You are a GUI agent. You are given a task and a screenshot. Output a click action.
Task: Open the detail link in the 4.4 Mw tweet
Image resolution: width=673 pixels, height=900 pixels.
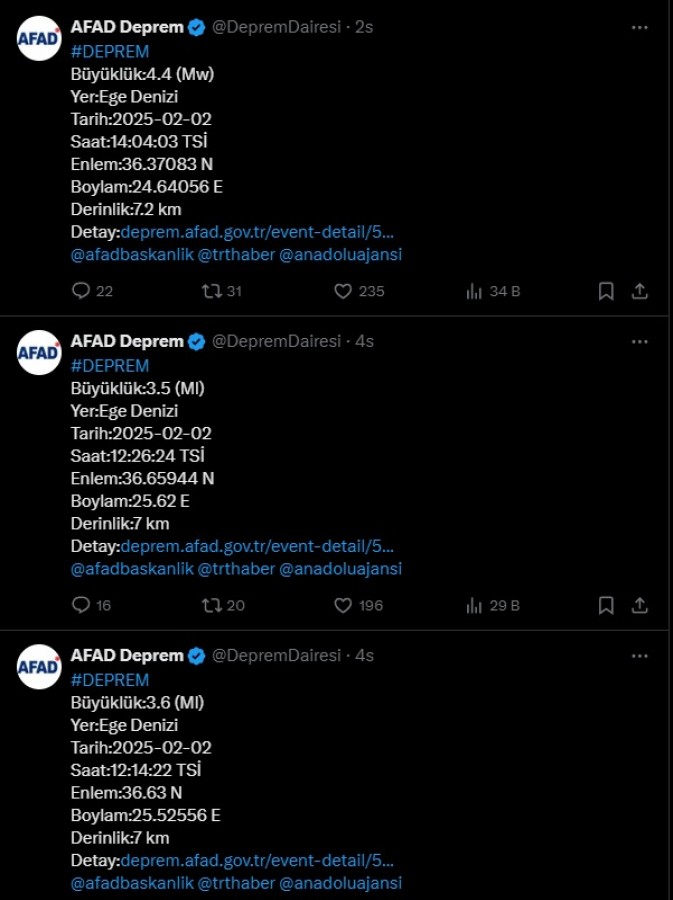click(x=257, y=232)
